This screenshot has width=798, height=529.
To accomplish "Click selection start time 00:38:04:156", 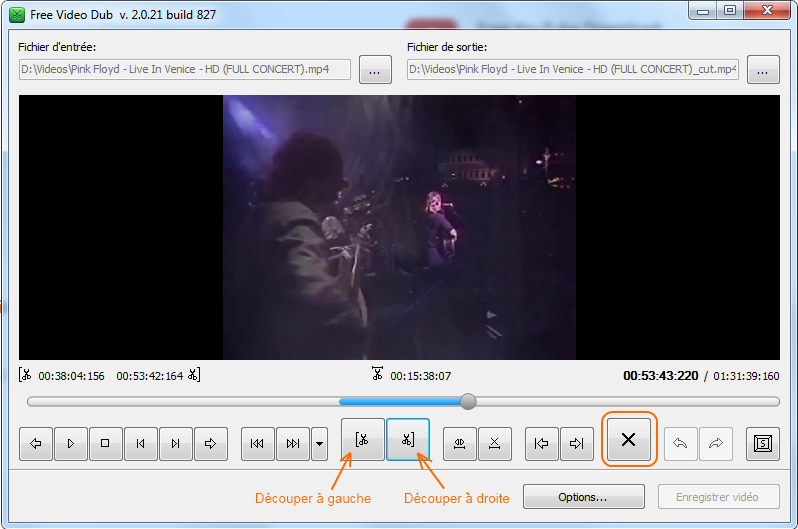I will pos(71,376).
